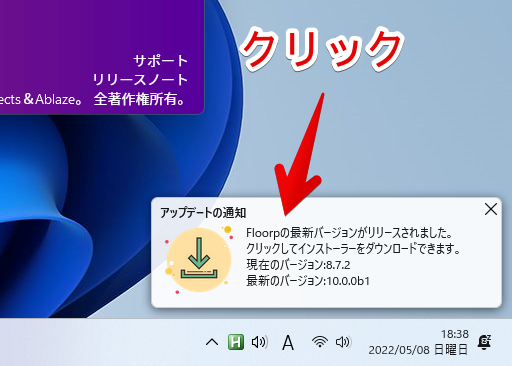The image size is (512, 366).
Task: Open notification center bell icon
Action: pos(484,342)
